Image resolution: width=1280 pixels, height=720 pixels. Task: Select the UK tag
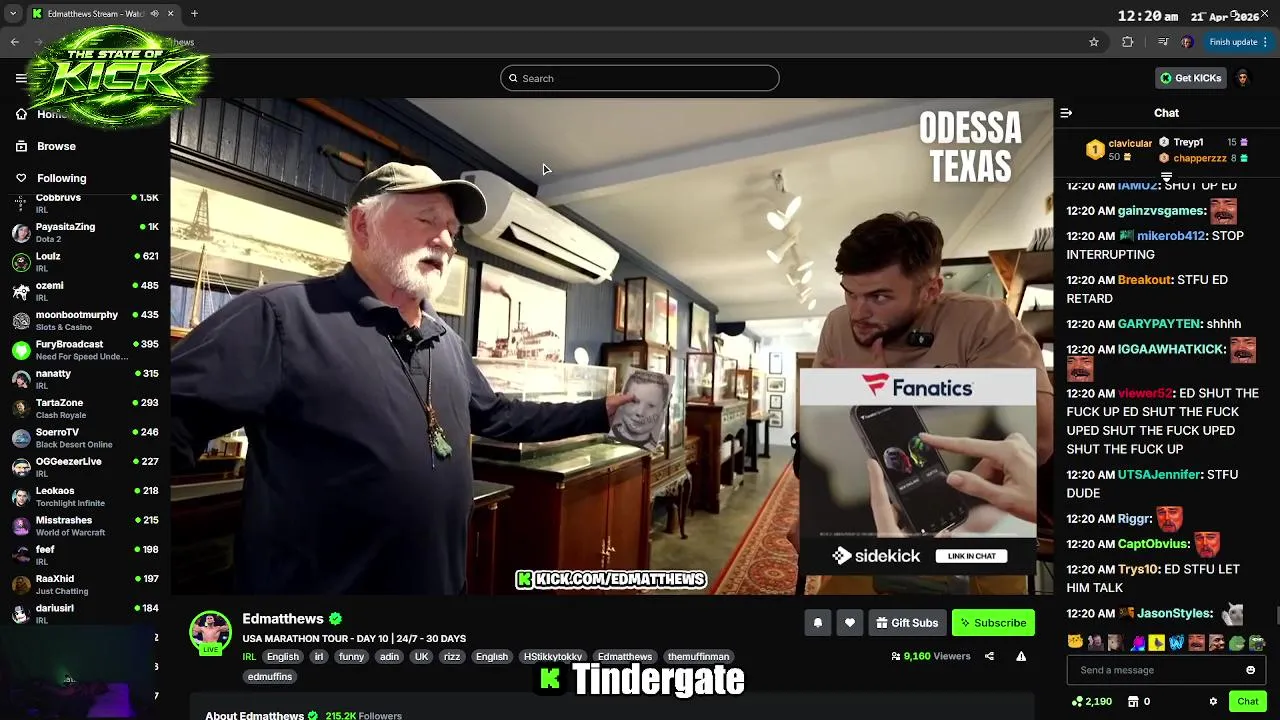click(x=421, y=657)
